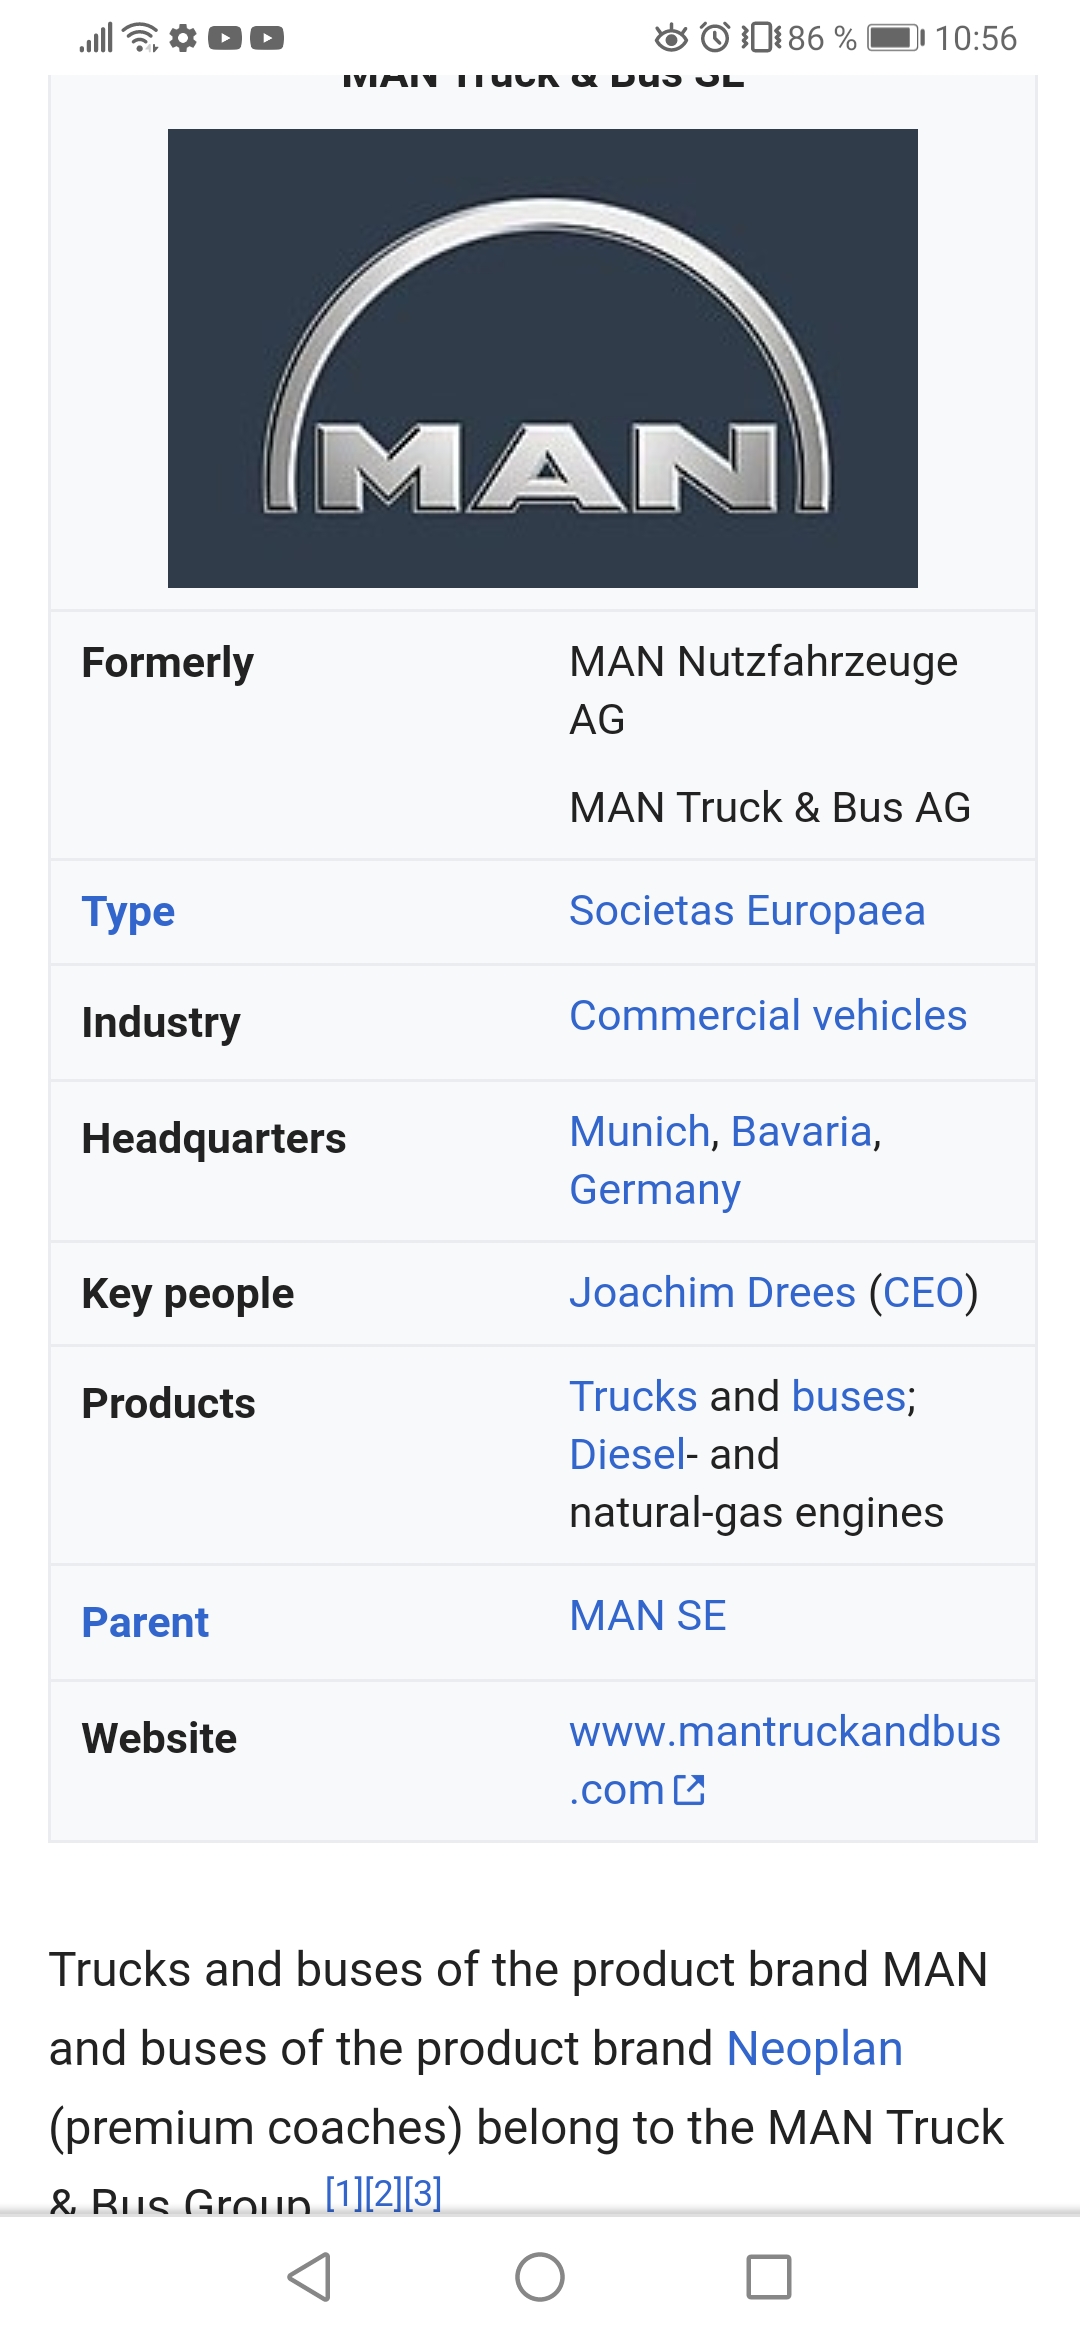Tap the Android home circle icon
This screenshot has height=2340, width=1080.
540,2277
